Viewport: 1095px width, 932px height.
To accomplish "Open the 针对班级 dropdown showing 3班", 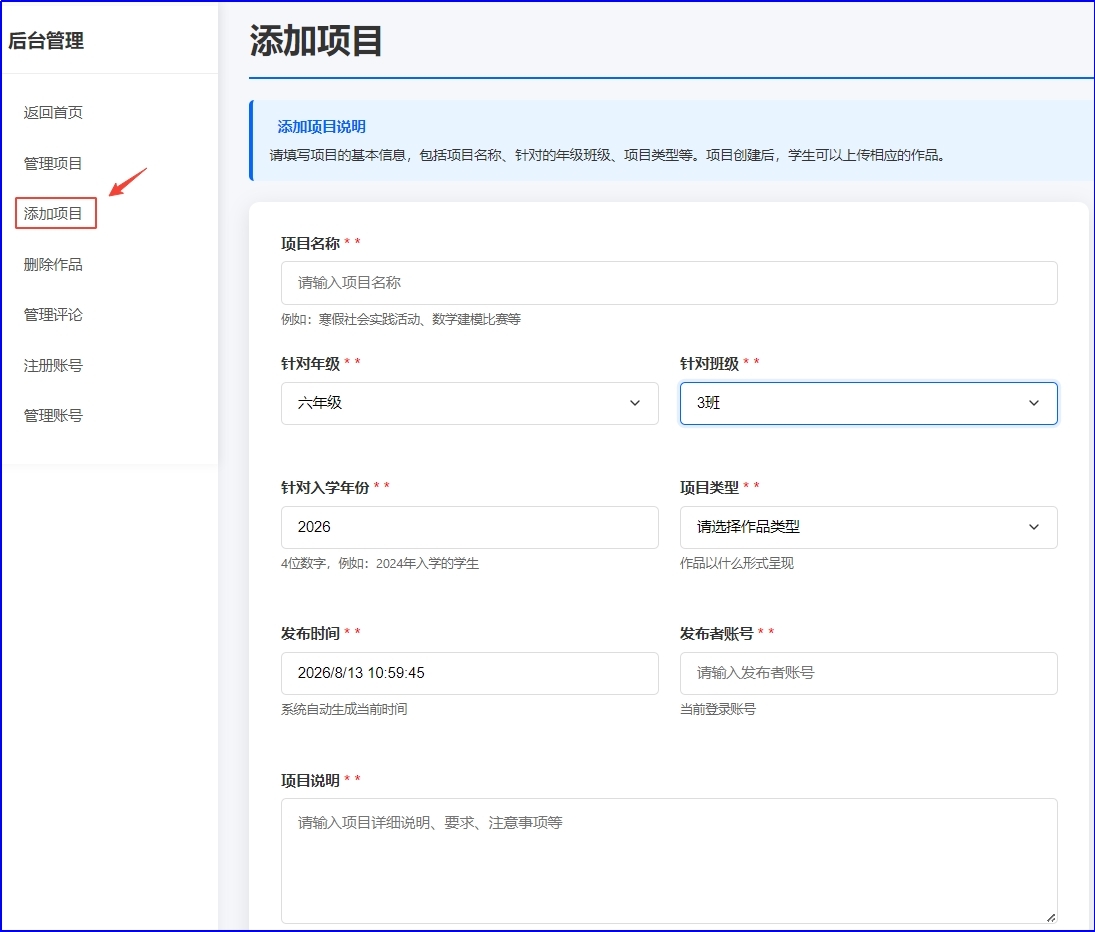I will pyautogui.click(x=869, y=403).
